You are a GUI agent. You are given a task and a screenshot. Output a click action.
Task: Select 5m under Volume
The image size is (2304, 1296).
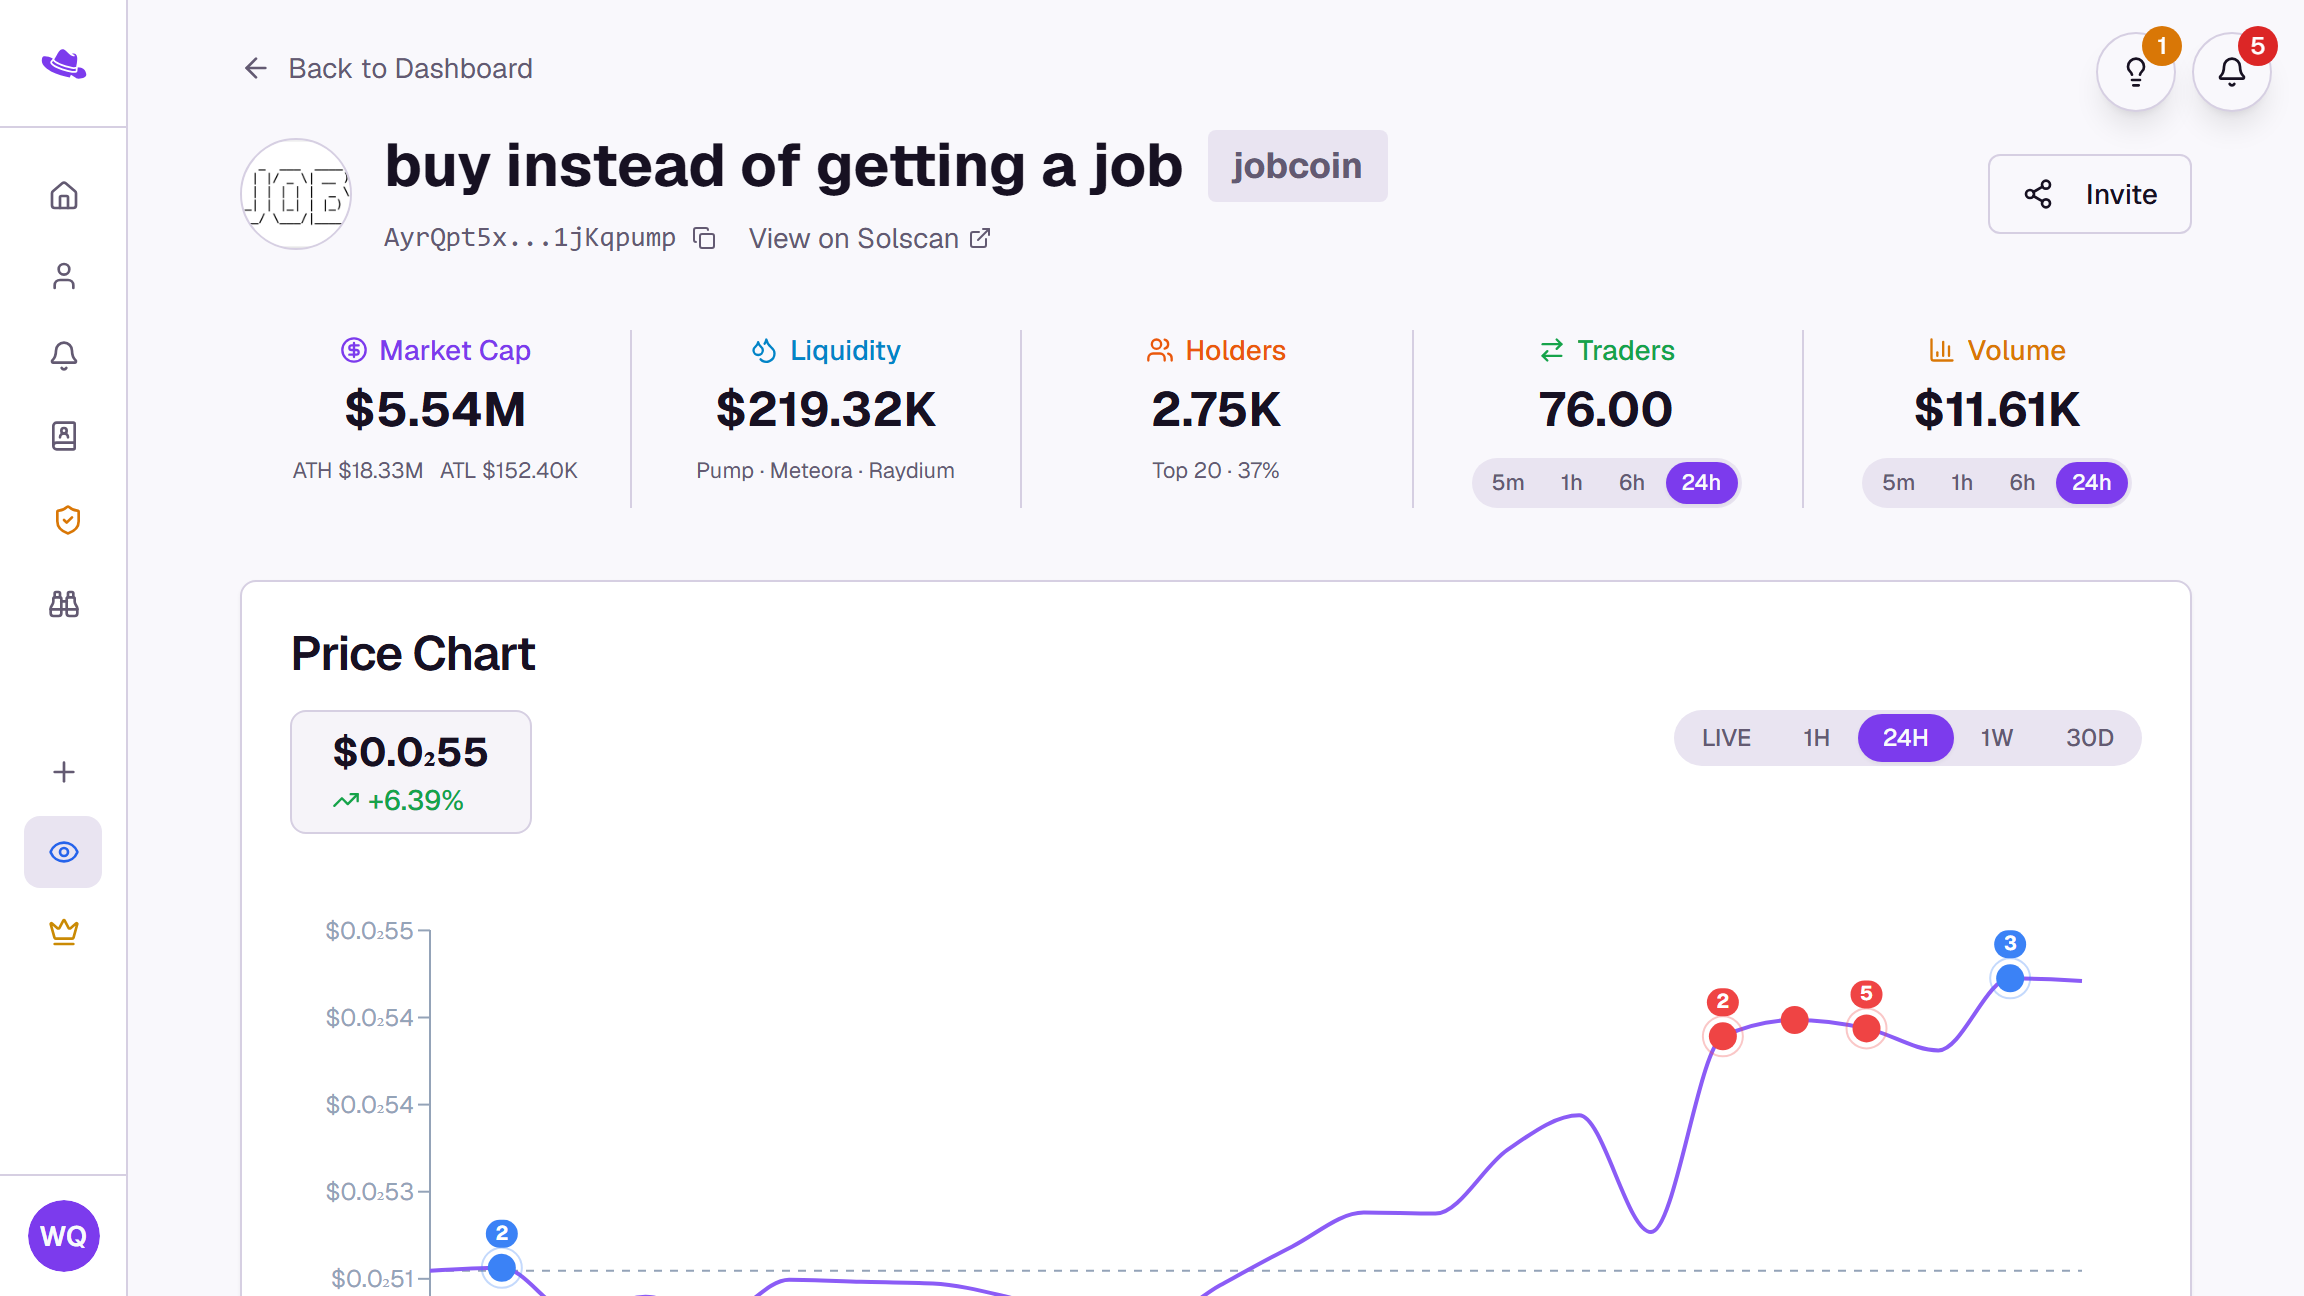pyautogui.click(x=1898, y=483)
